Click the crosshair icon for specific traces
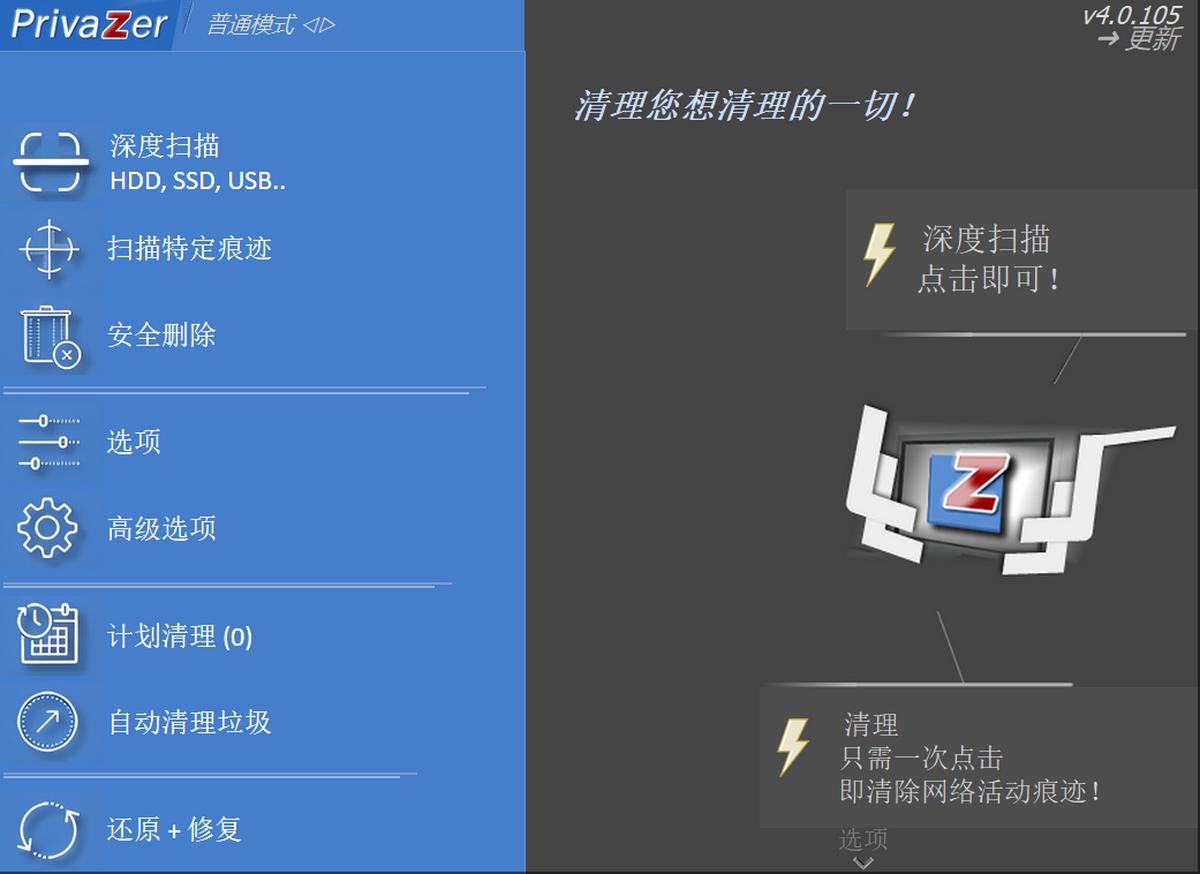Viewport: 1200px width, 874px height. coord(48,248)
